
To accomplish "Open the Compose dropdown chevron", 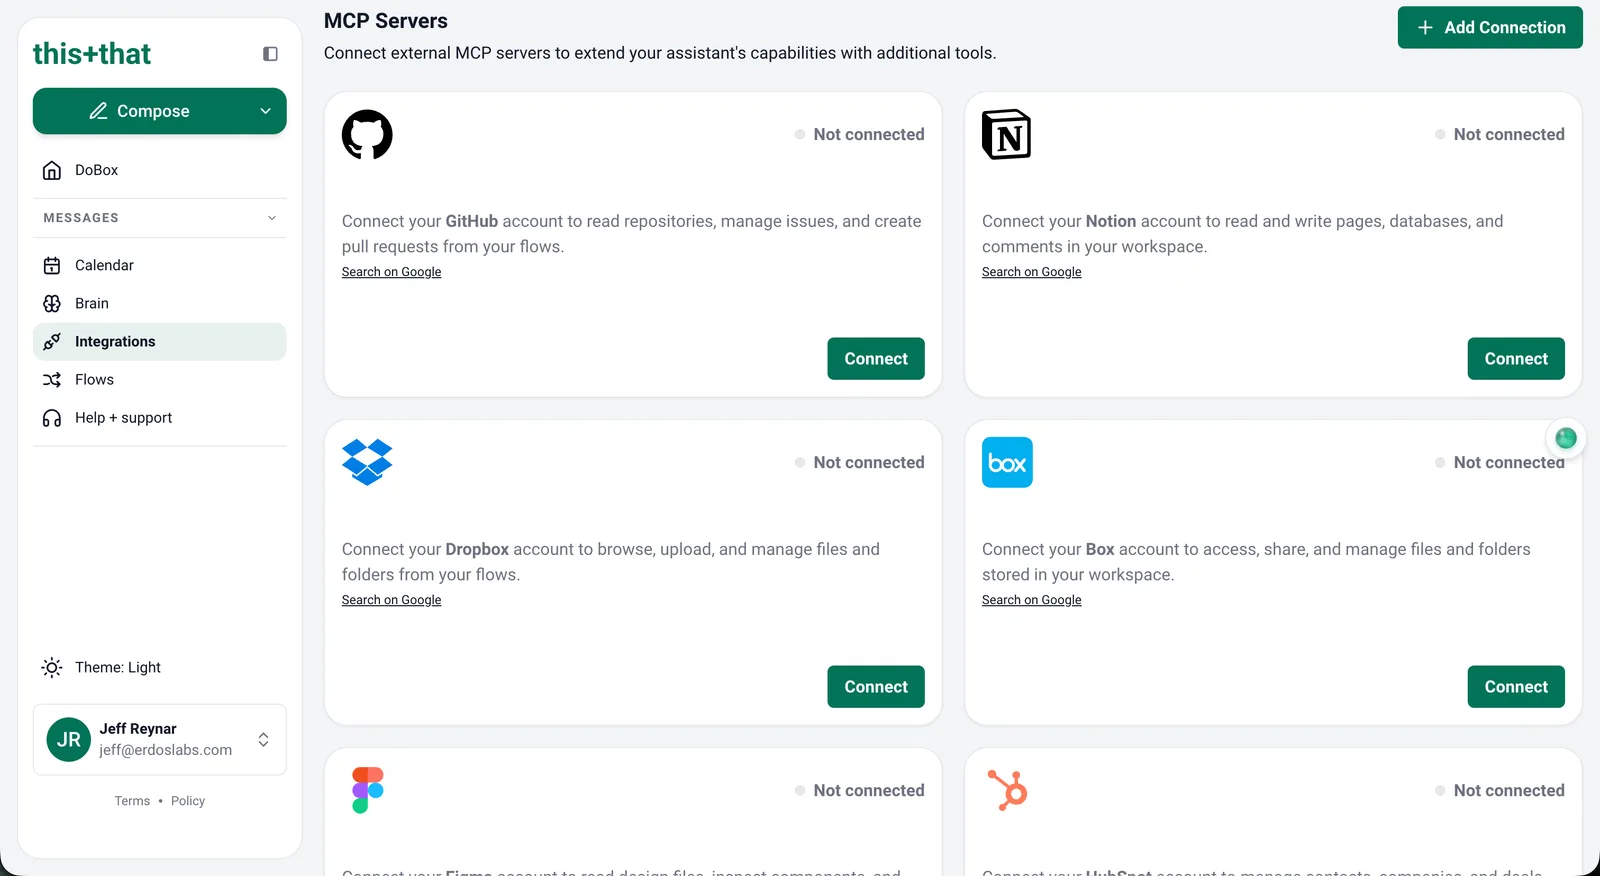I will (266, 111).
